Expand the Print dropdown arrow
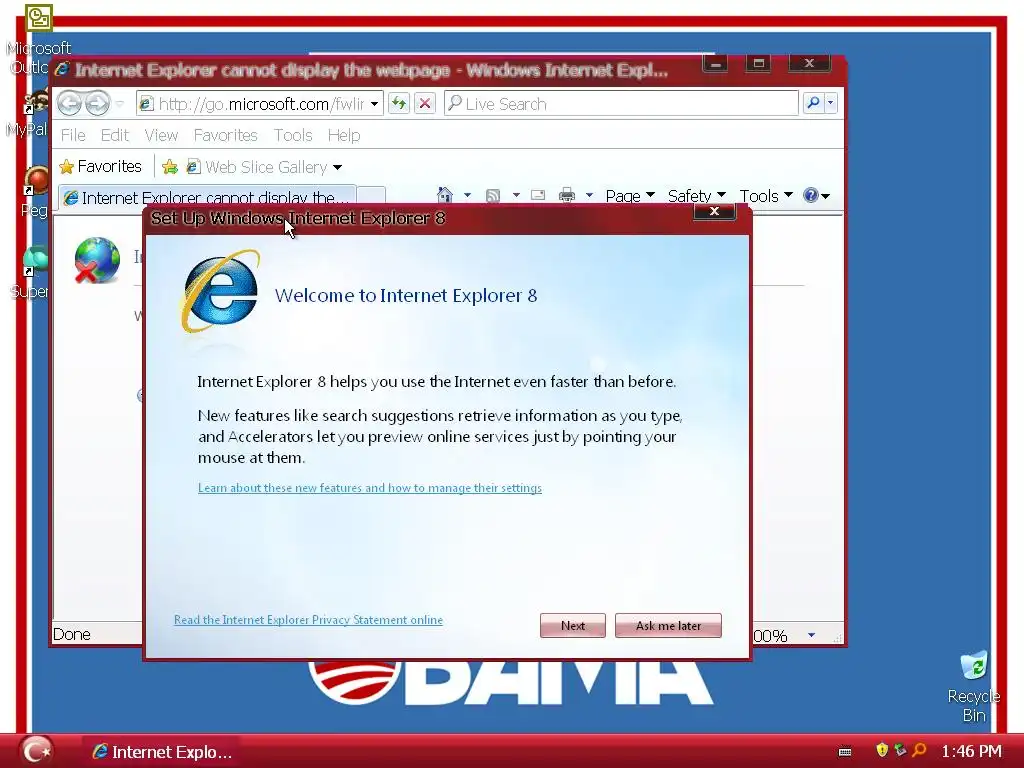This screenshot has height=768, width=1024. click(589, 195)
